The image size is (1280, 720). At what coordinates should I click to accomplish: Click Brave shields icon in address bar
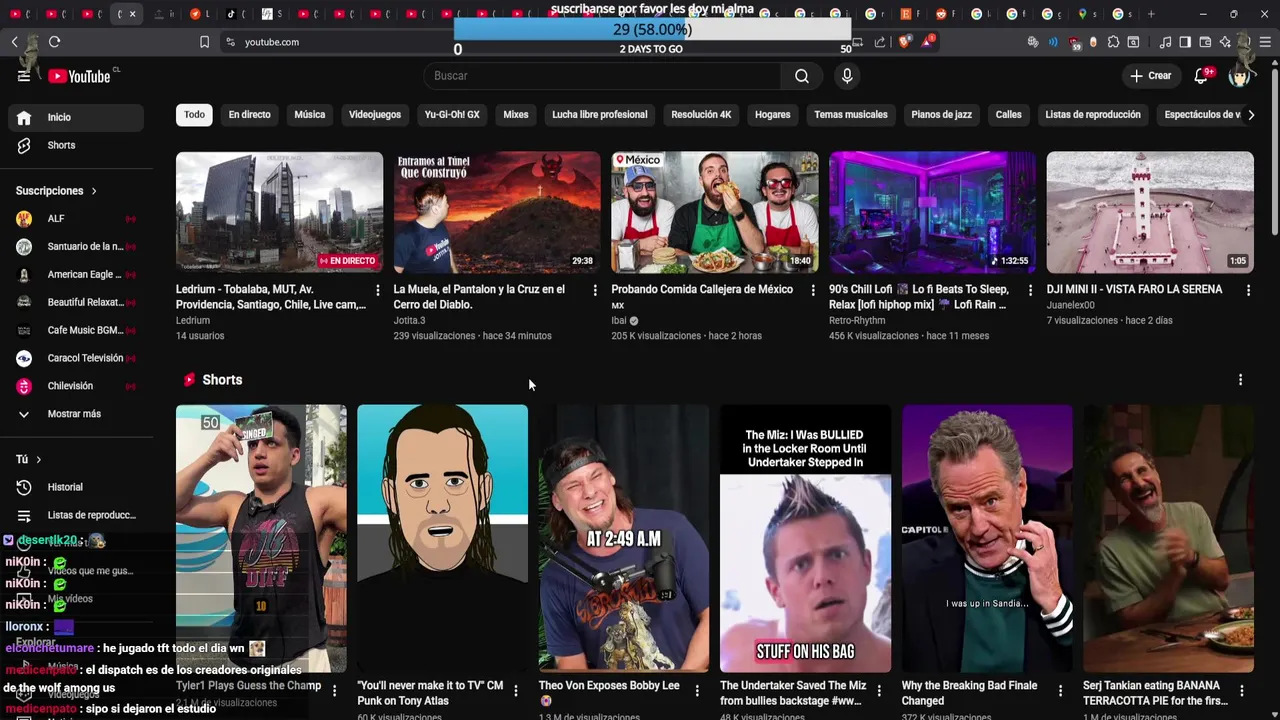click(x=904, y=42)
